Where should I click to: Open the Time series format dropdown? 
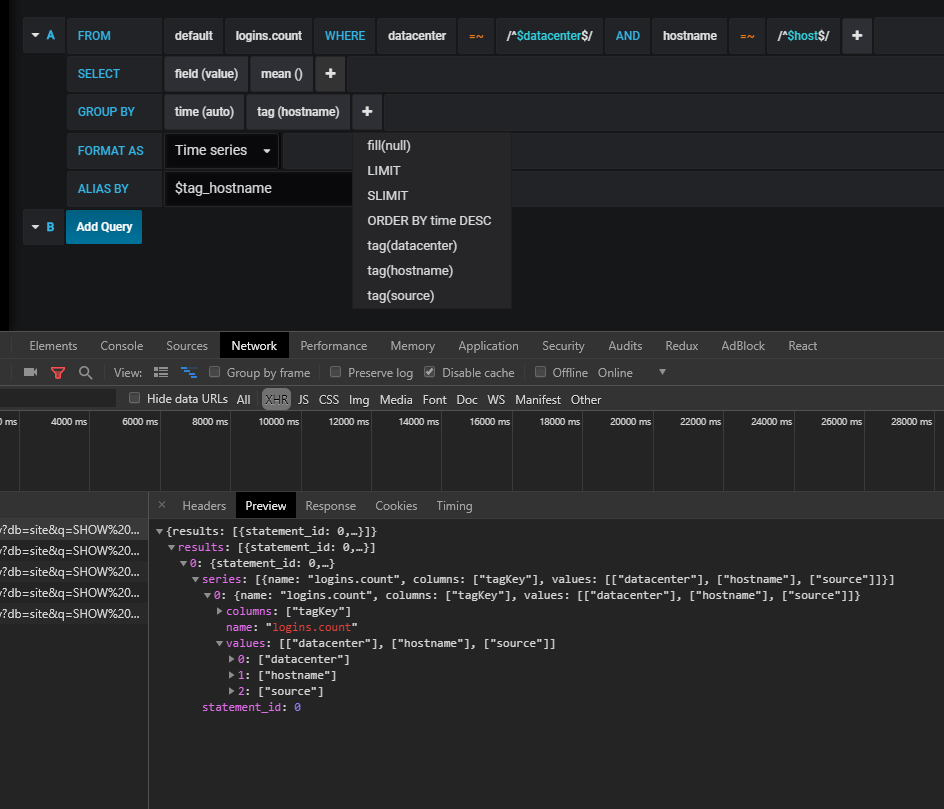(221, 149)
